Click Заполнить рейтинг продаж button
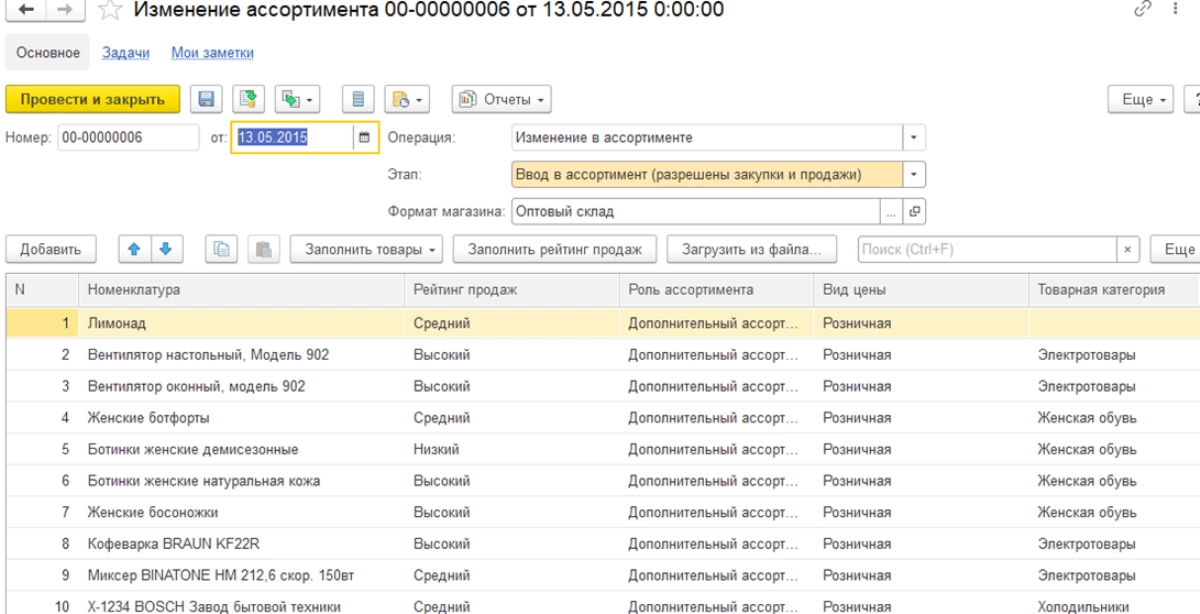The height and width of the screenshot is (614, 1200). click(x=555, y=249)
